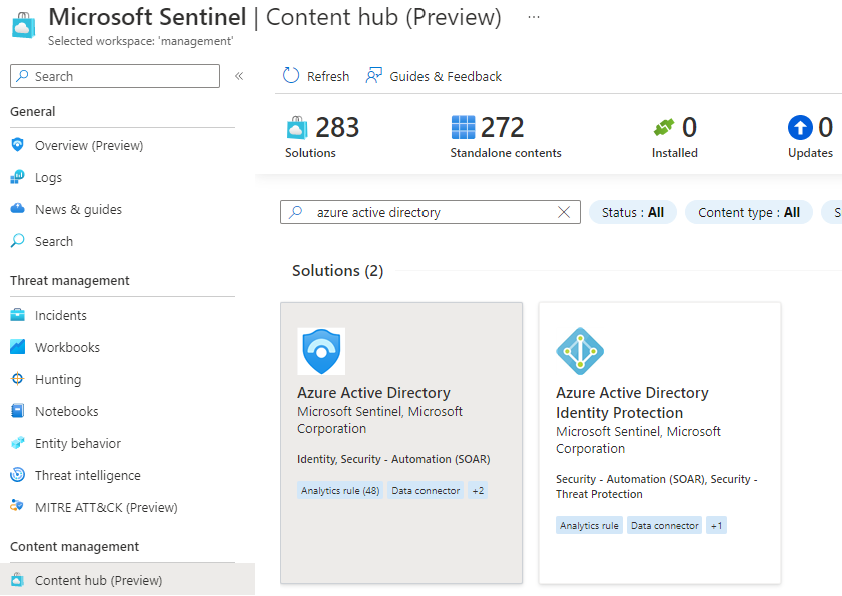Click the News & guides cloud icon
842x596 pixels.
point(18,209)
